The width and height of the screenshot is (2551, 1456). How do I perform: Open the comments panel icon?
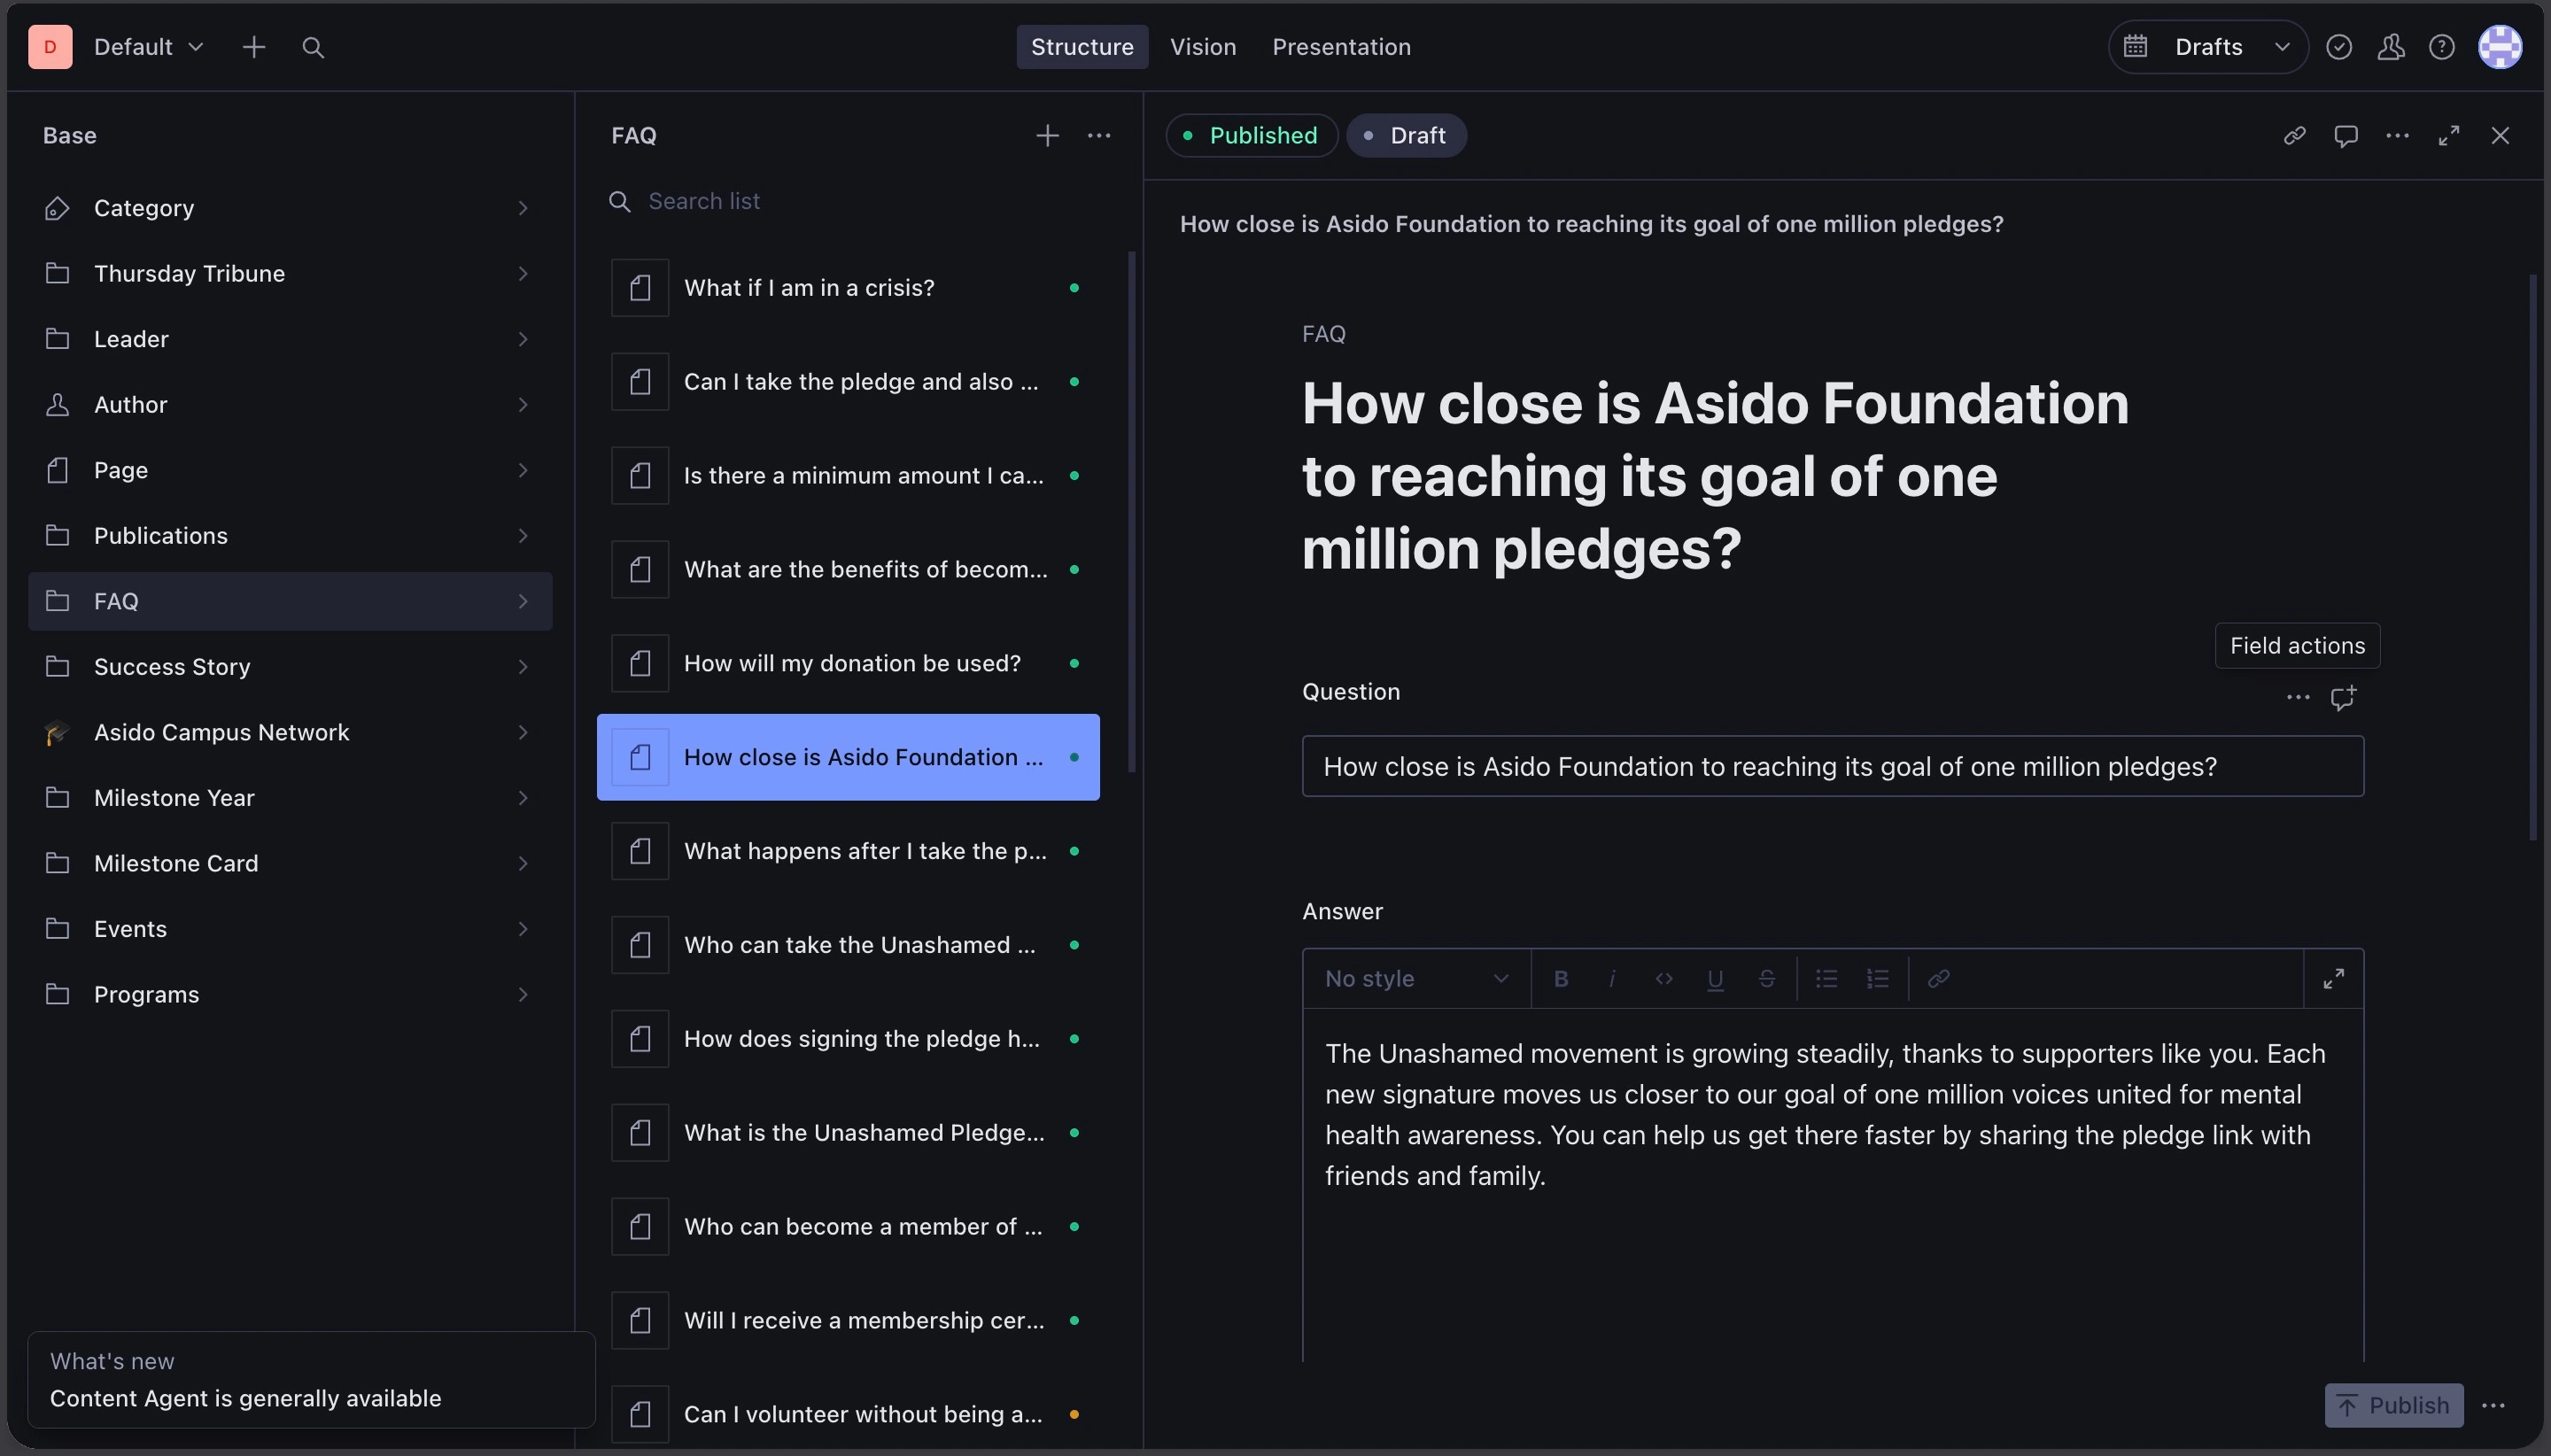click(2346, 135)
